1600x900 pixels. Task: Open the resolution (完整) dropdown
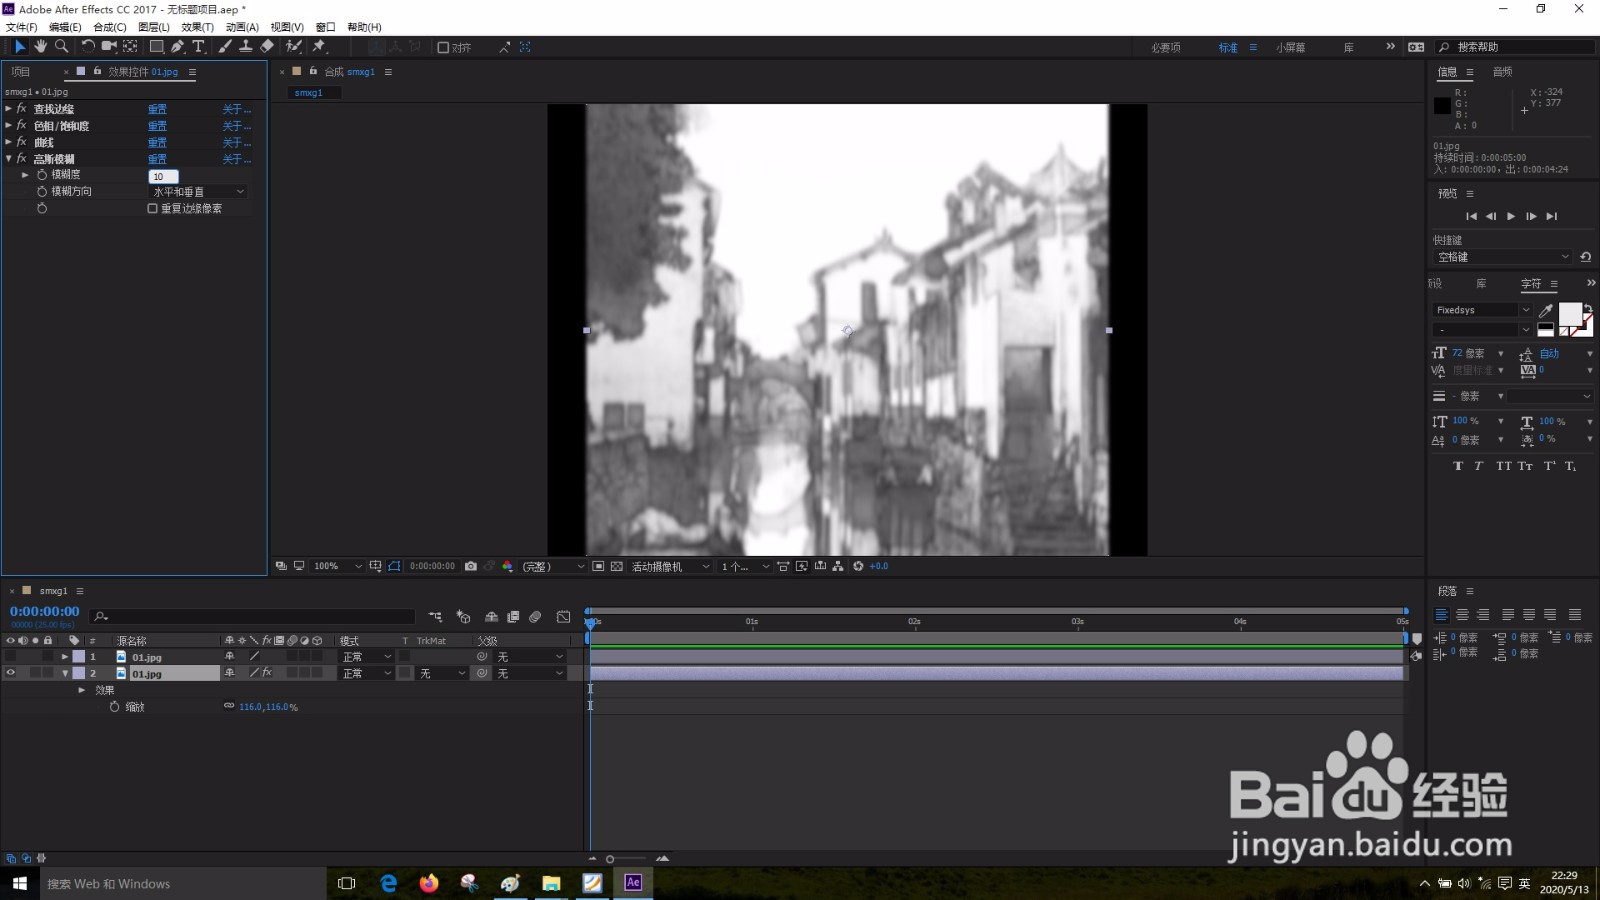coord(552,566)
